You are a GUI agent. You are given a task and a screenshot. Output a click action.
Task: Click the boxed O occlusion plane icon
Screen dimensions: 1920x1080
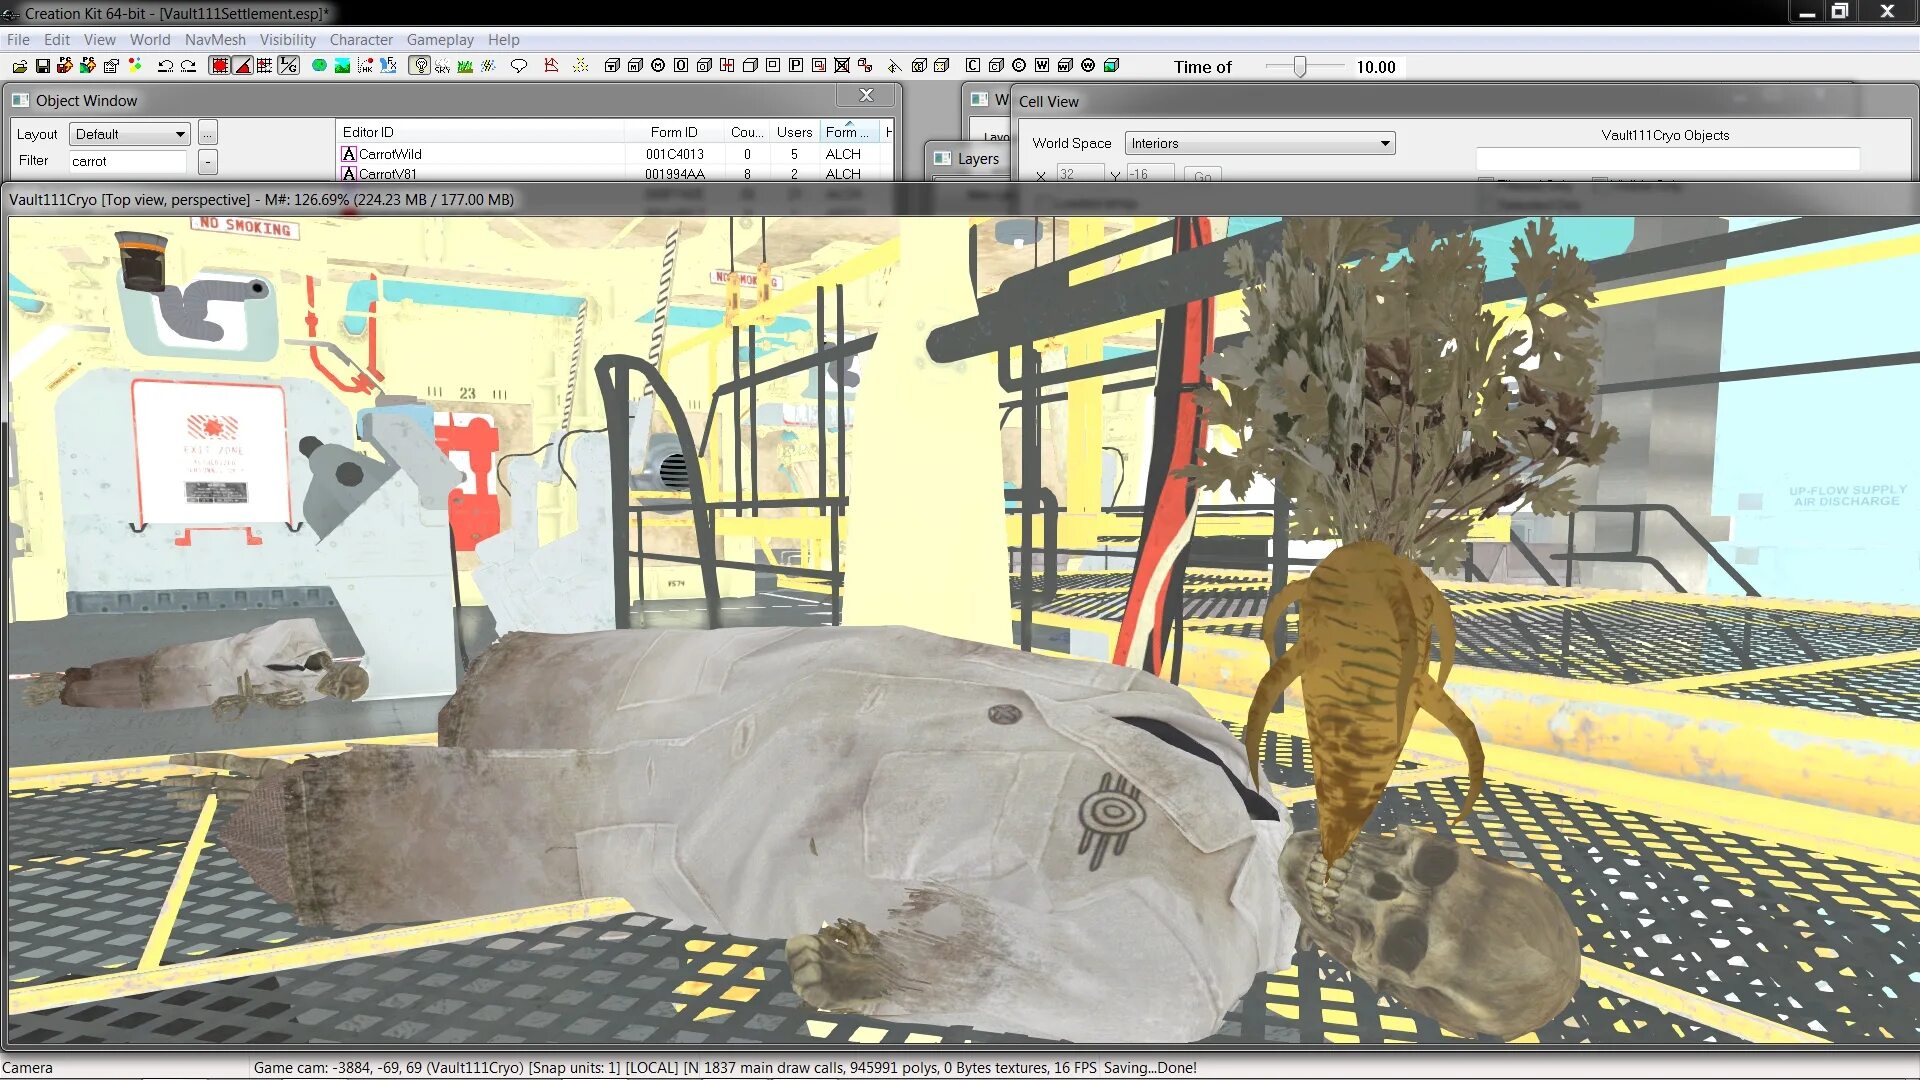(681, 66)
